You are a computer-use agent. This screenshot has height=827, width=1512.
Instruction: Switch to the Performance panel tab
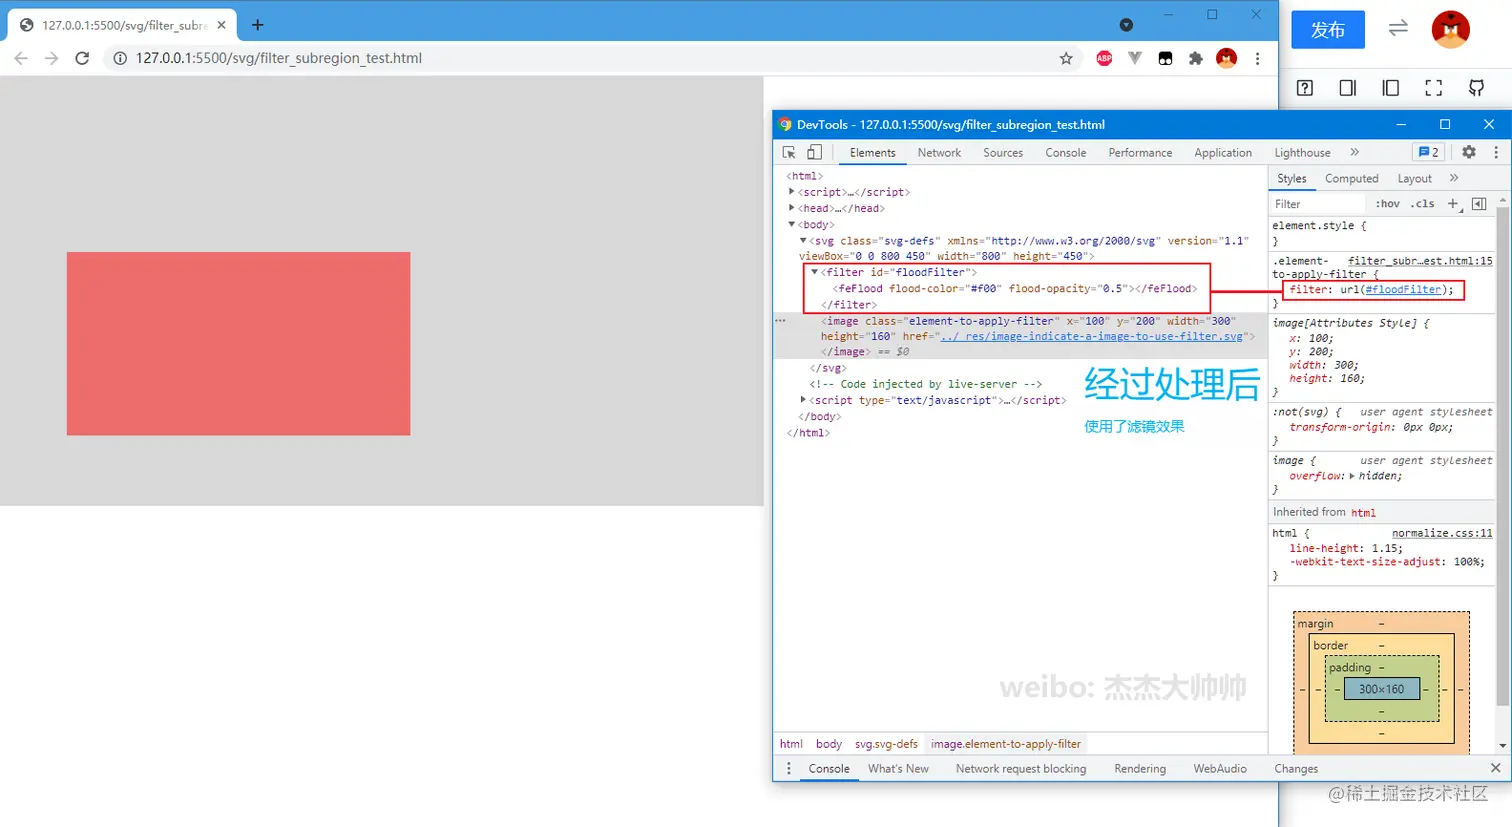tap(1140, 153)
